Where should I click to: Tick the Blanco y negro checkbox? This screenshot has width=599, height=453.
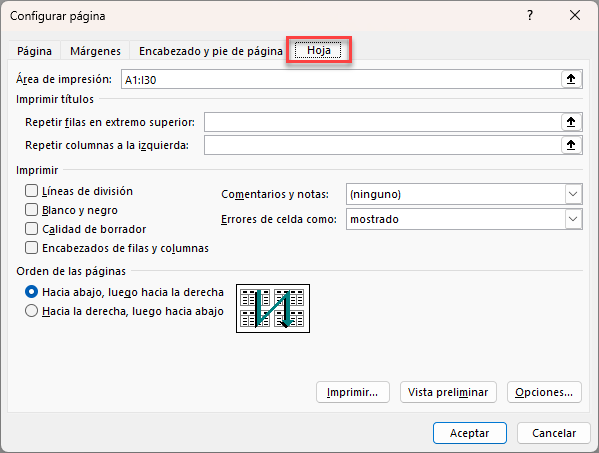tap(31, 210)
